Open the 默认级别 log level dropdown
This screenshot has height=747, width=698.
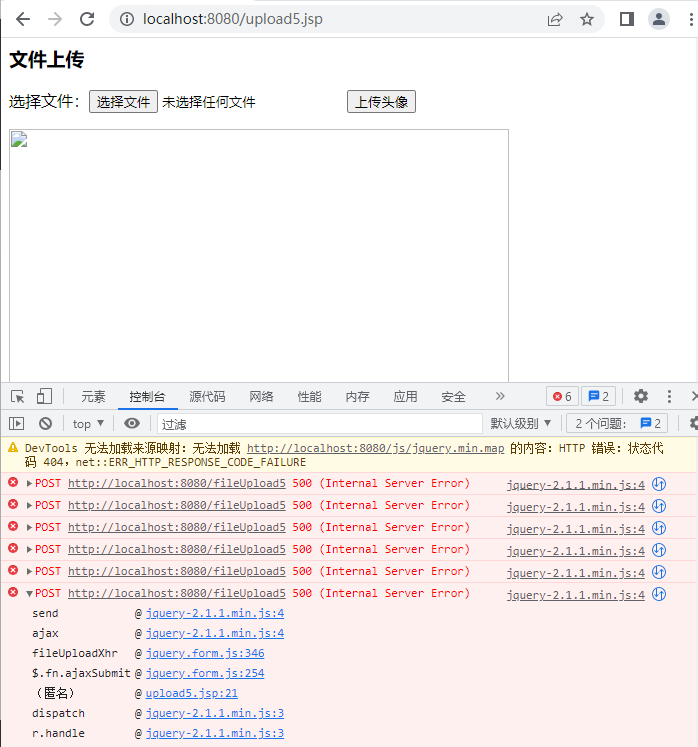point(521,423)
